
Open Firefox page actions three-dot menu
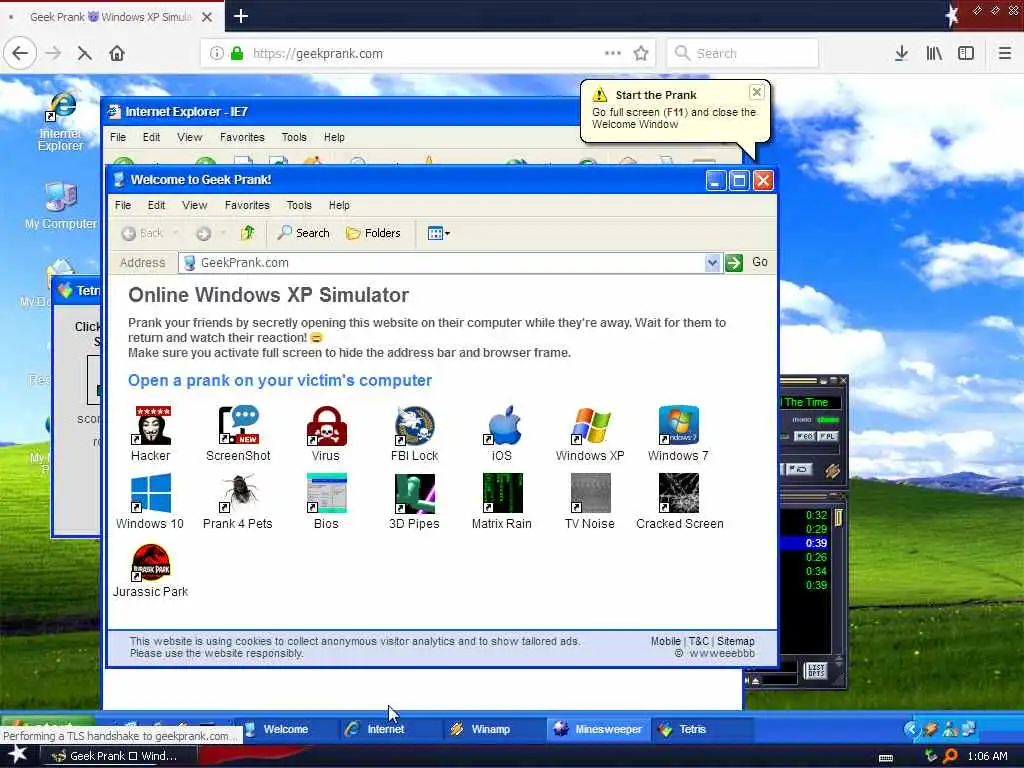click(x=613, y=54)
